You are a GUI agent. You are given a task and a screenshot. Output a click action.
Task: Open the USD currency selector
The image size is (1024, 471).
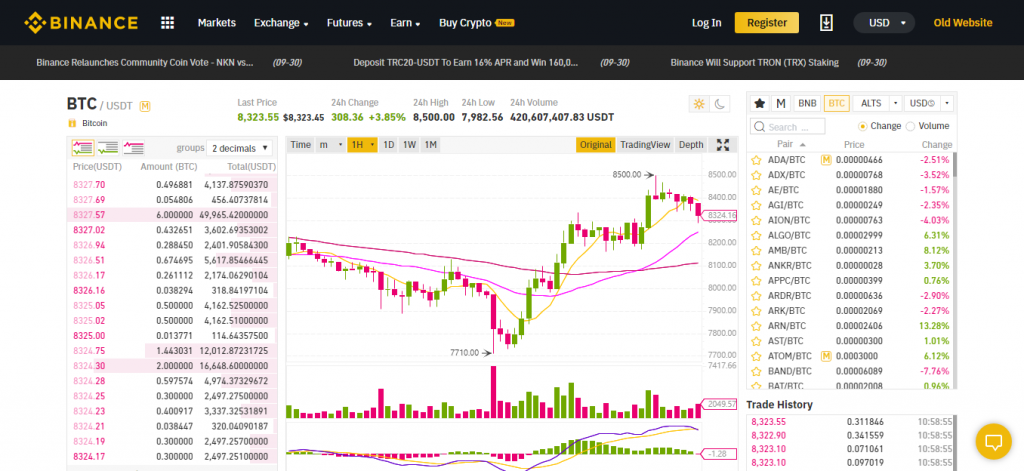point(884,23)
